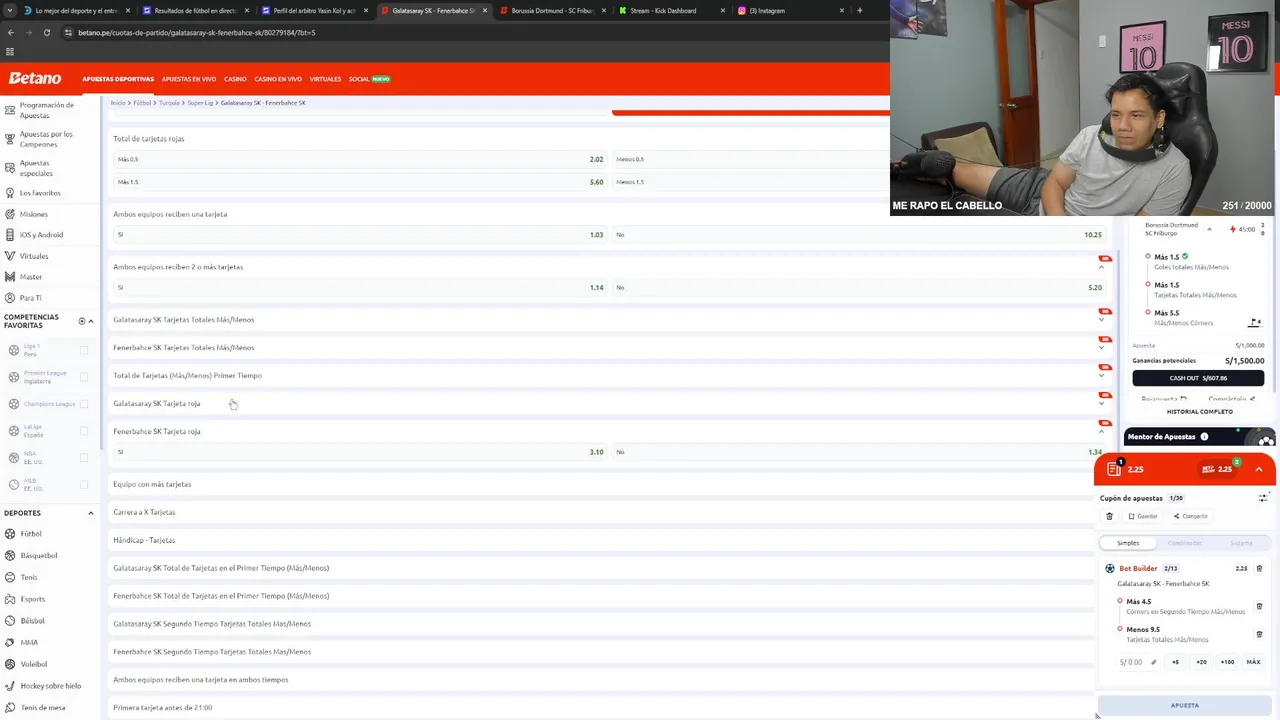Open bet slip settings sliders icon

(1263, 498)
